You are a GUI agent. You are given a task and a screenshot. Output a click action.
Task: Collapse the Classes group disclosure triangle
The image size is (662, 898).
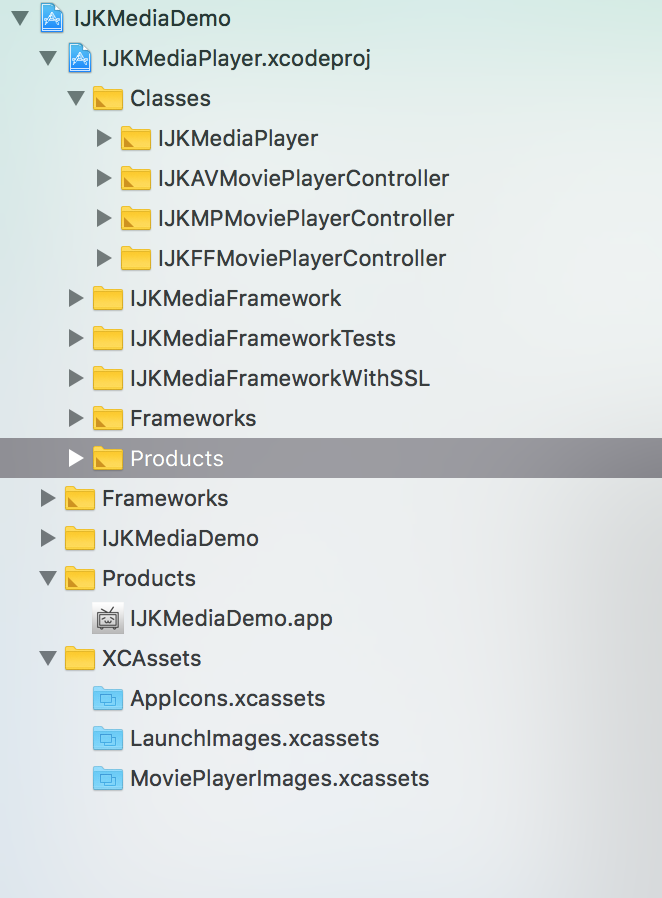[76, 98]
